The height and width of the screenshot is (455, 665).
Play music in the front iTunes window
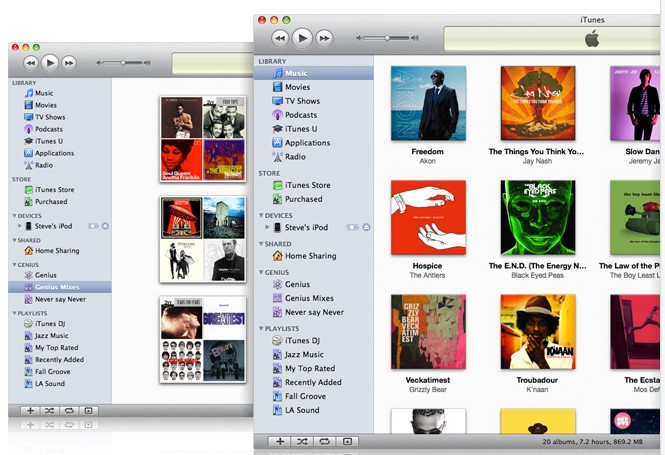pyautogui.click(x=302, y=38)
